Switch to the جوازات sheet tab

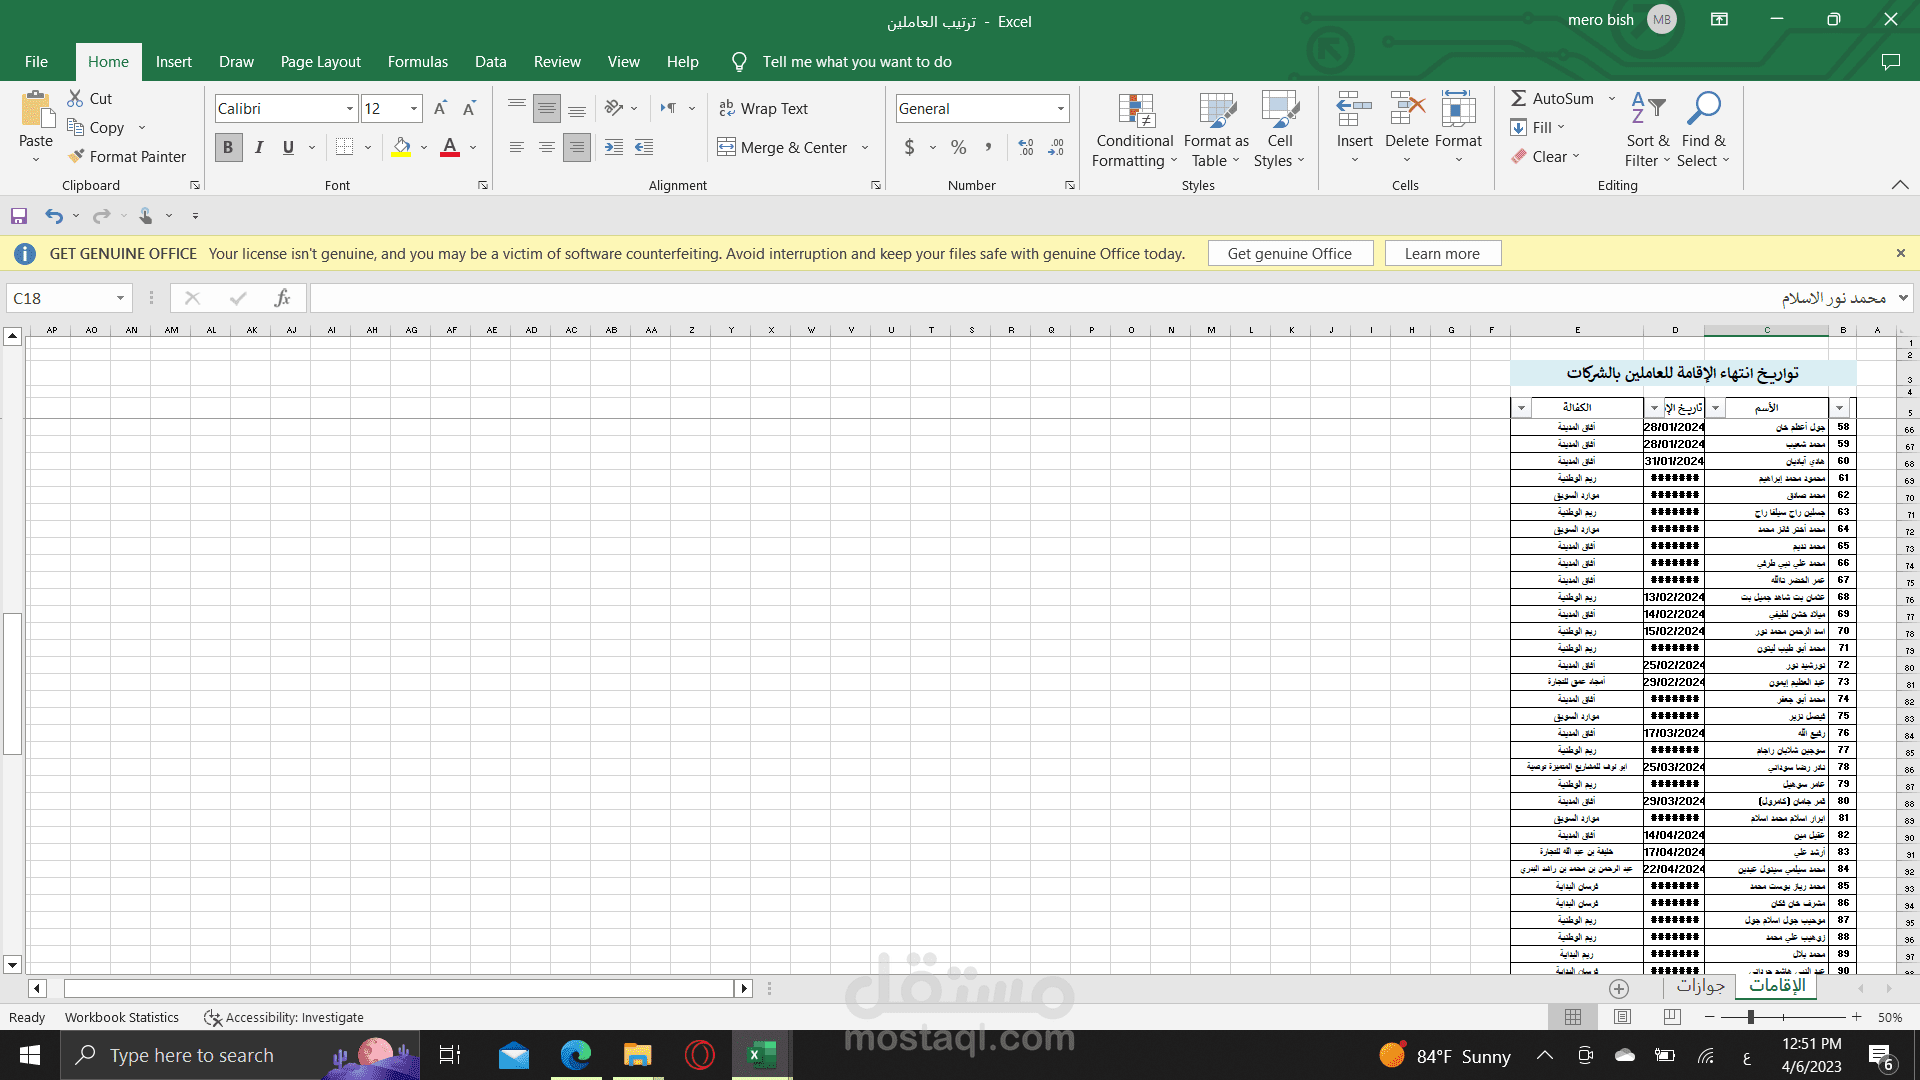1700,986
